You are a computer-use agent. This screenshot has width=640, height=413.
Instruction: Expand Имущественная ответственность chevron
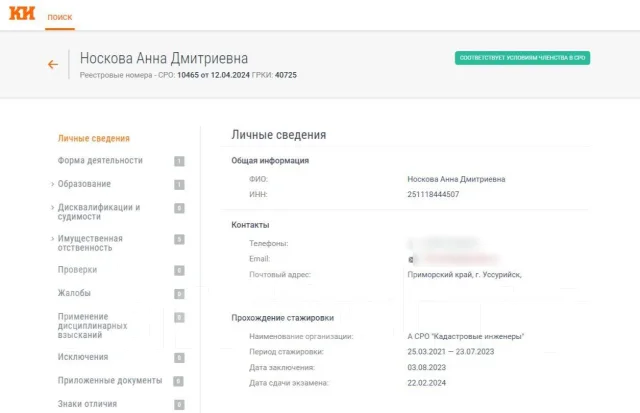(x=52, y=239)
